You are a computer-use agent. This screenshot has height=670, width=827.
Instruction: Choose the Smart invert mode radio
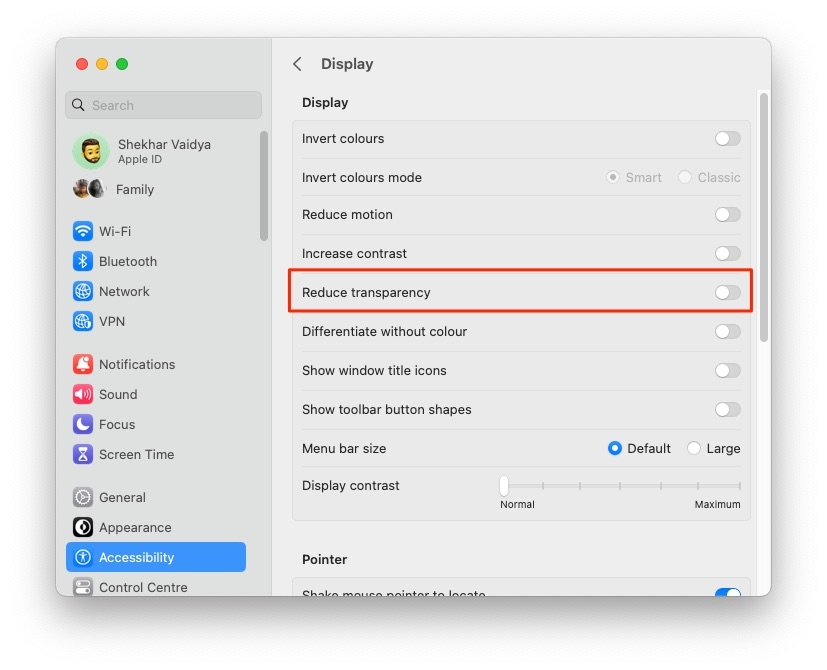612,177
